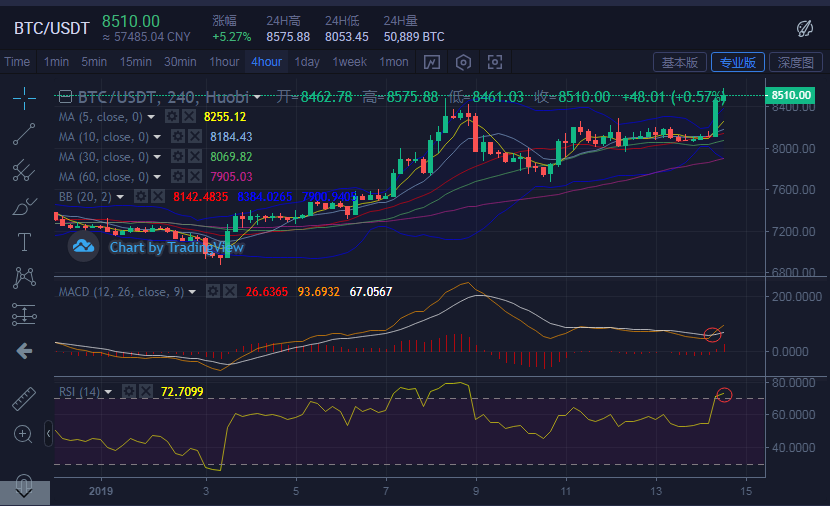Remove the MA 5 indicator
The height and width of the screenshot is (506, 830).
(x=189, y=116)
